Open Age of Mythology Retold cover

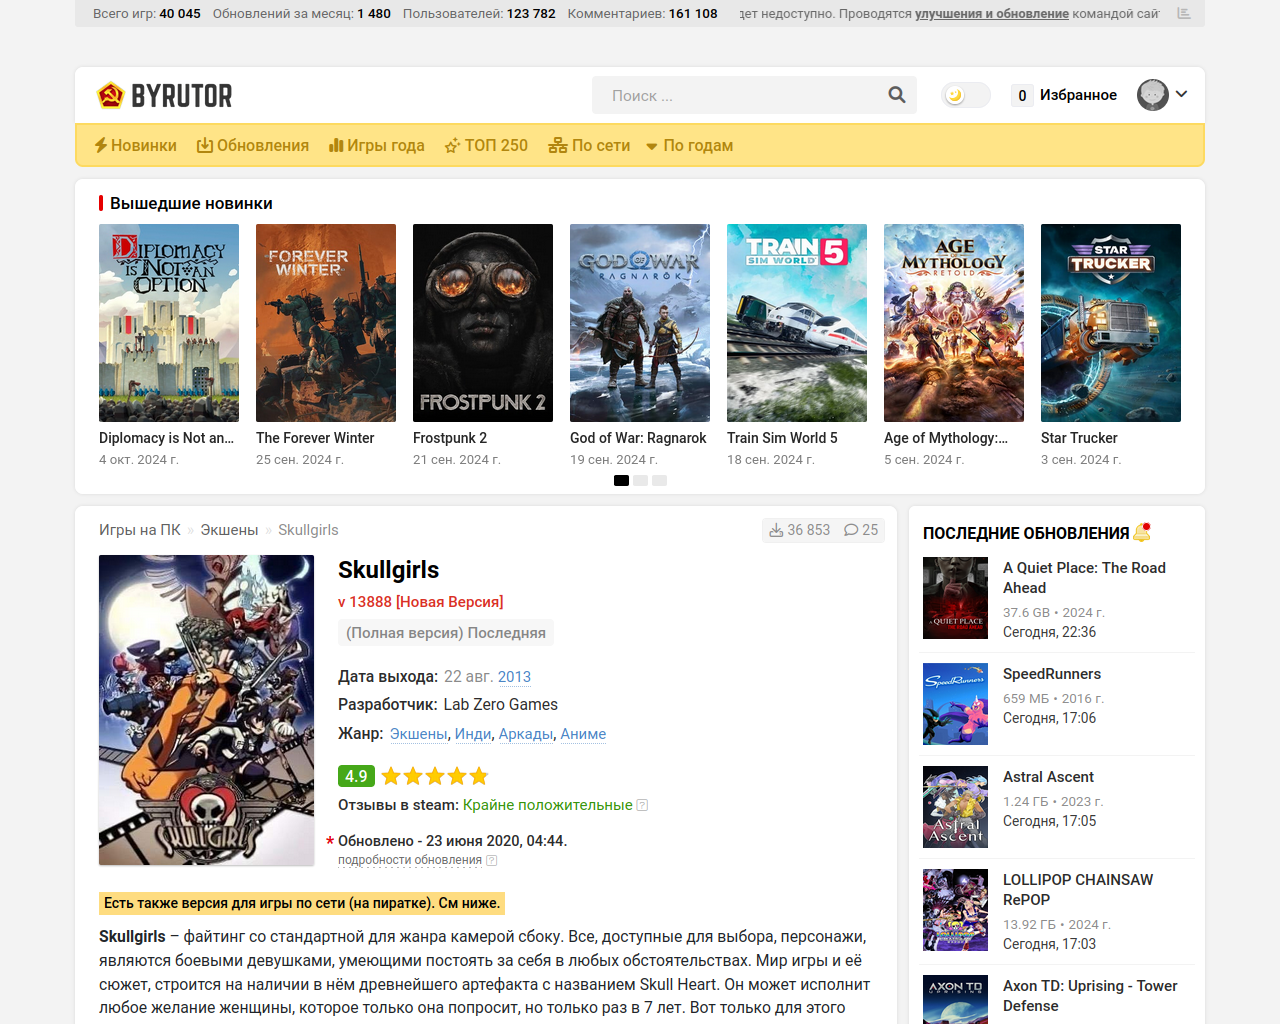[x=954, y=323]
